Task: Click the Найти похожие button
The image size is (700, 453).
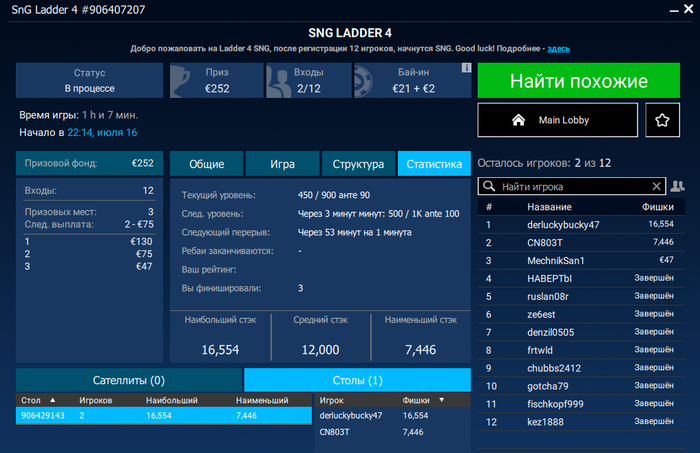Action: tap(579, 80)
